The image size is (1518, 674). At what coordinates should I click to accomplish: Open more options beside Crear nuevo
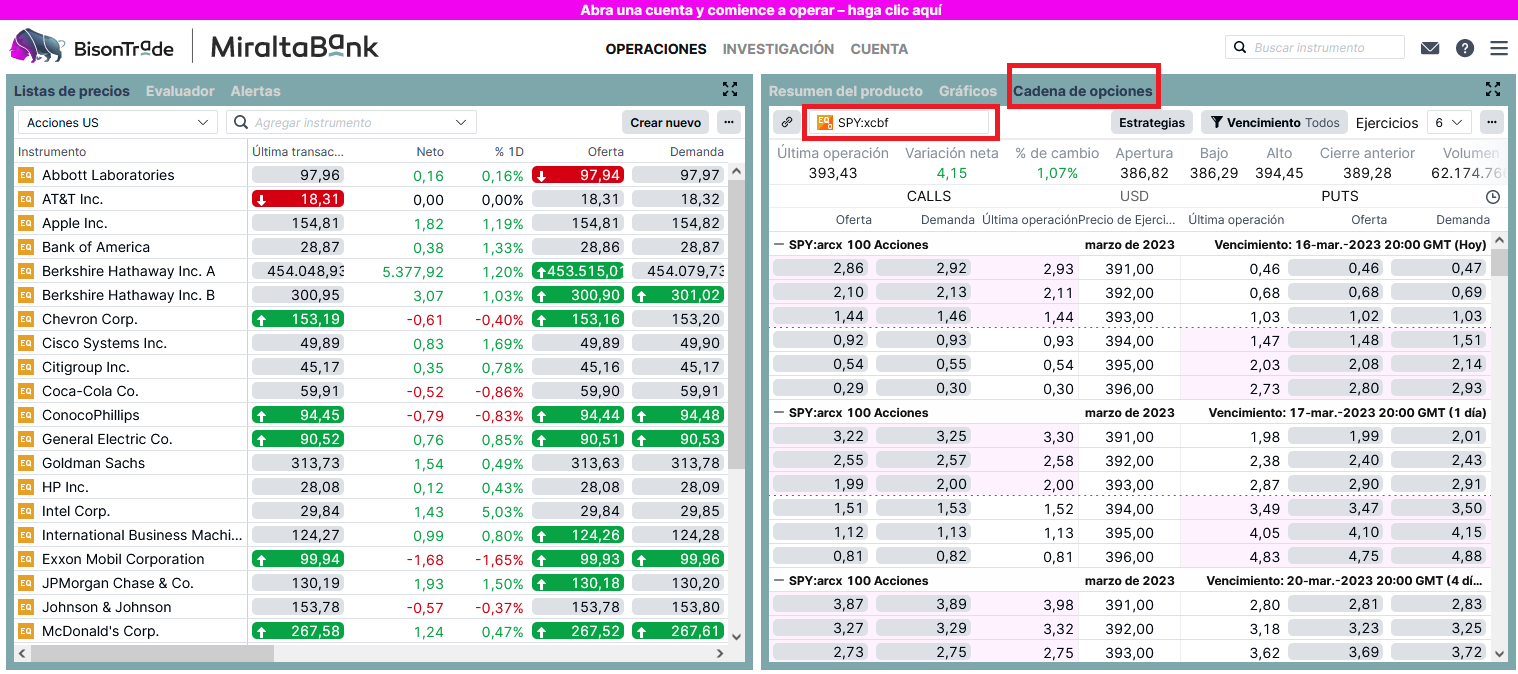click(x=729, y=122)
